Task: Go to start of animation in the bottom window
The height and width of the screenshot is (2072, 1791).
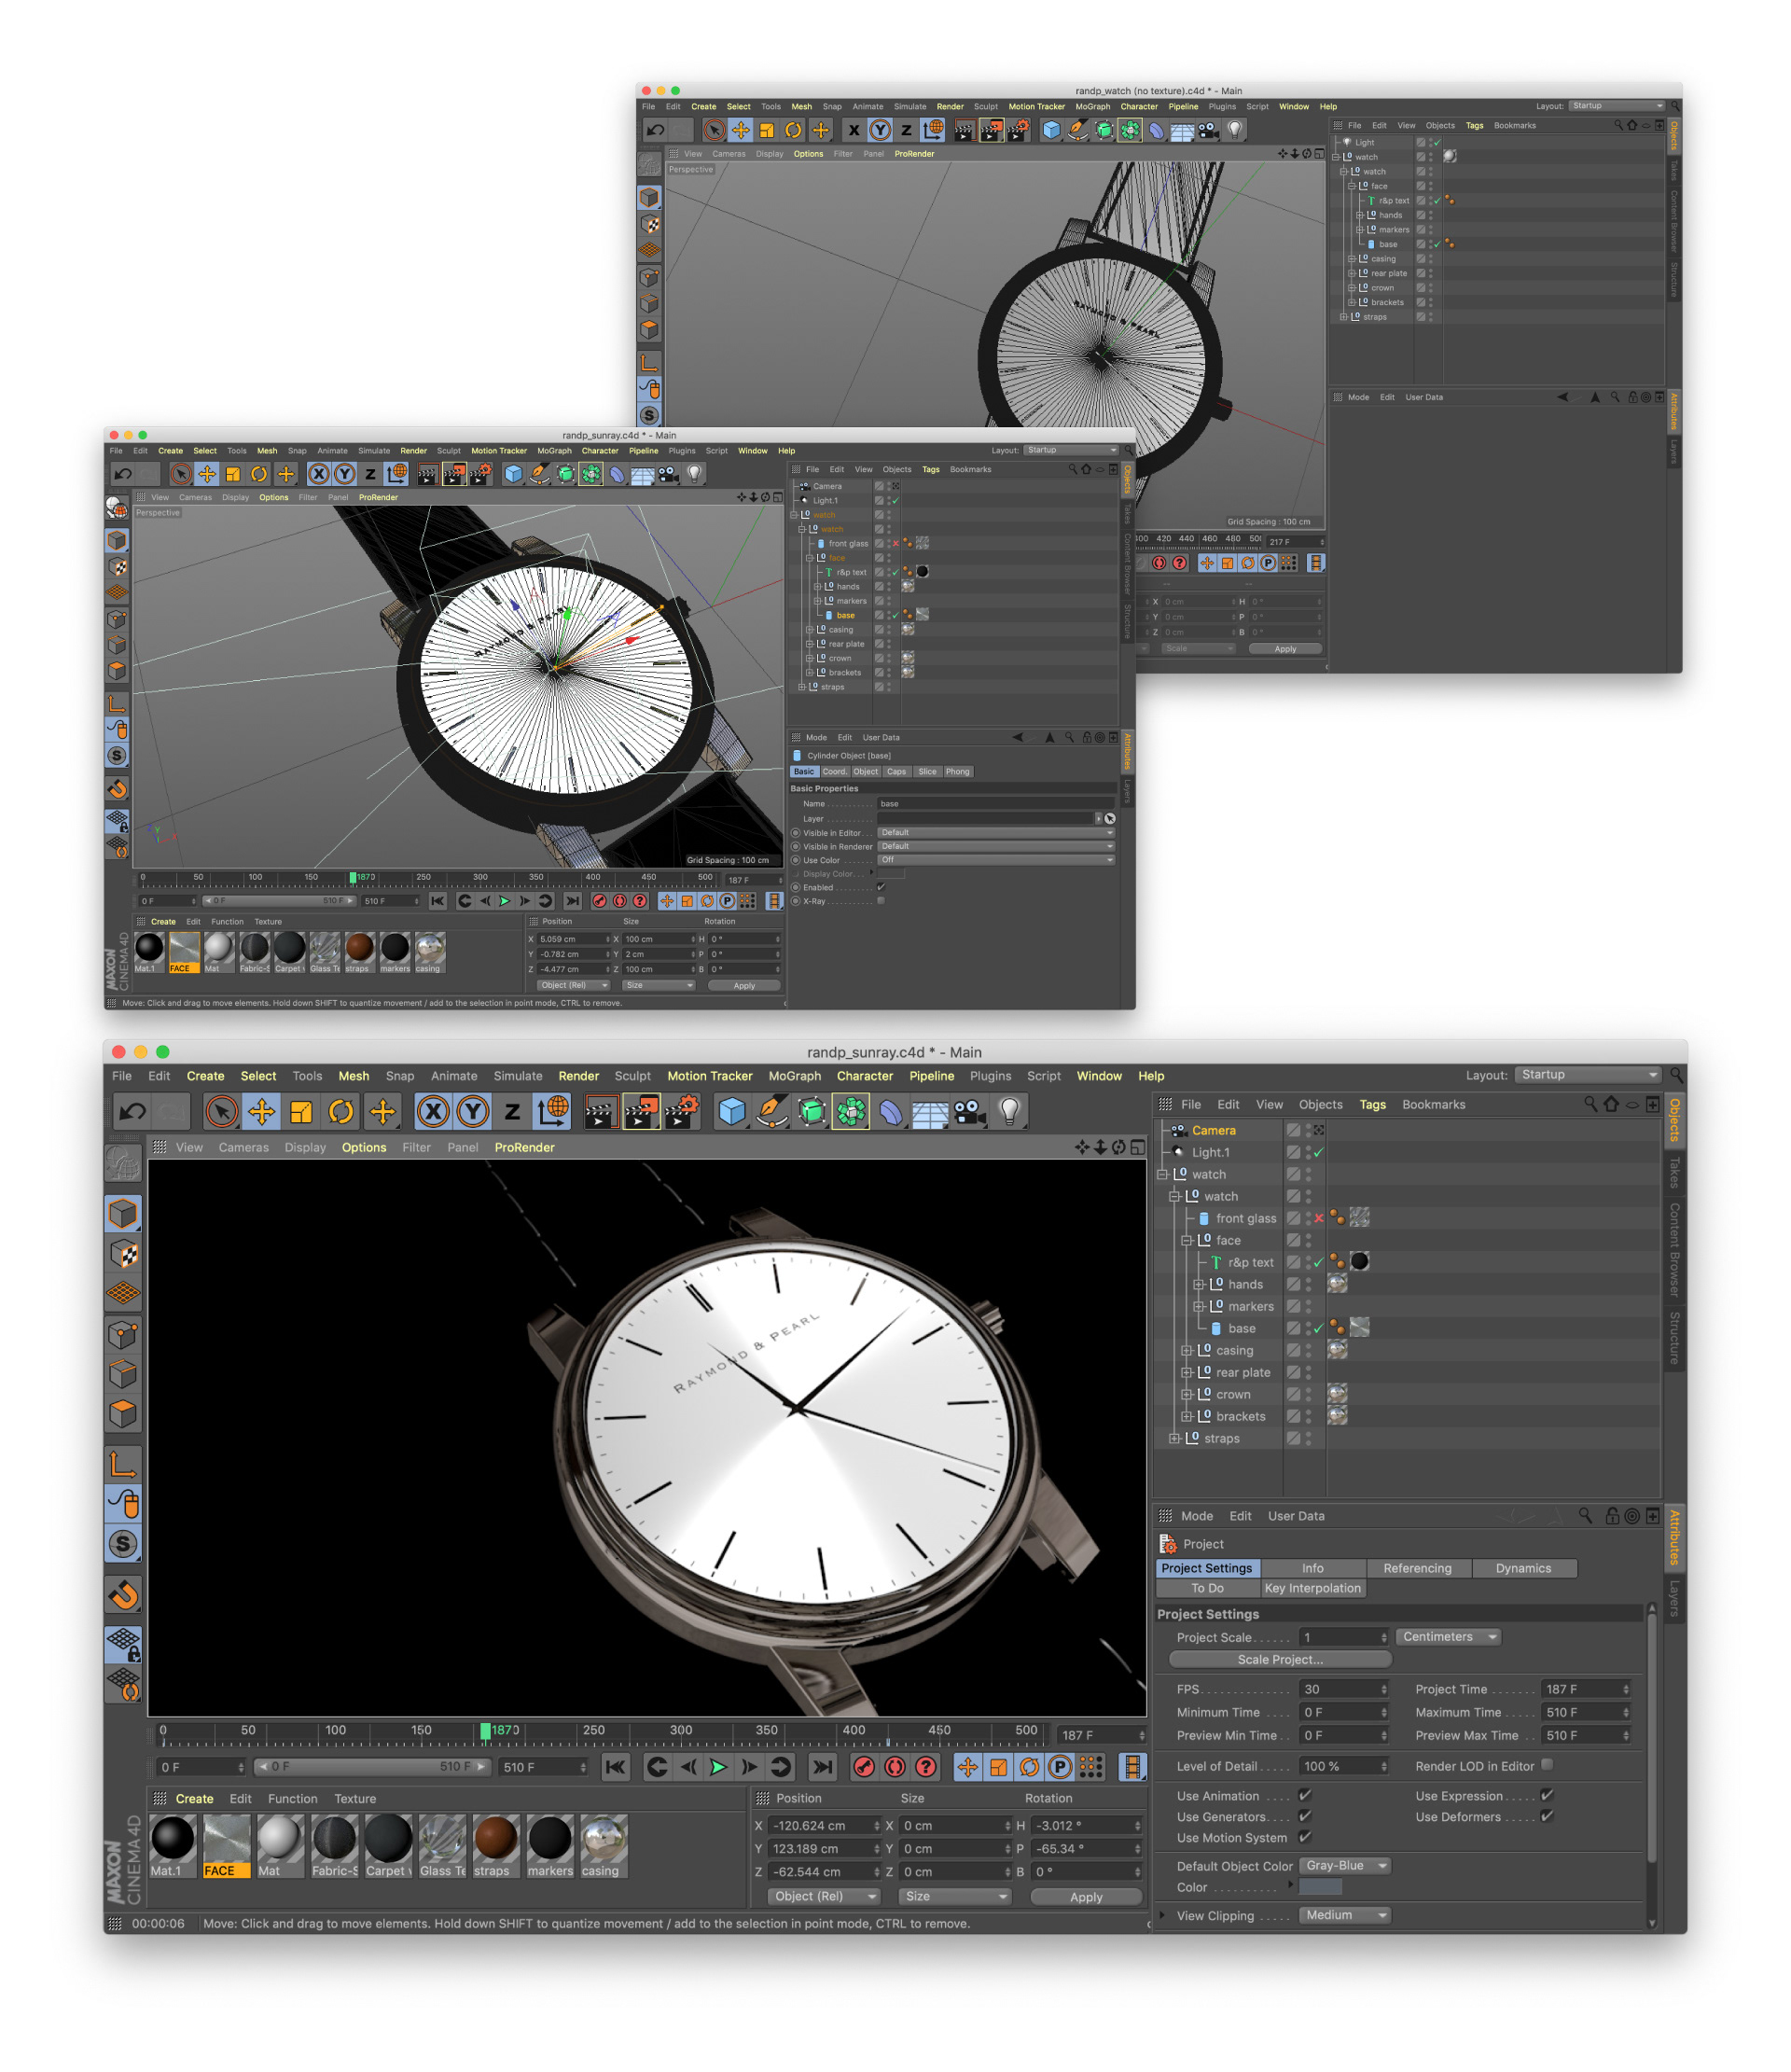Action: [x=616, y=1767]
